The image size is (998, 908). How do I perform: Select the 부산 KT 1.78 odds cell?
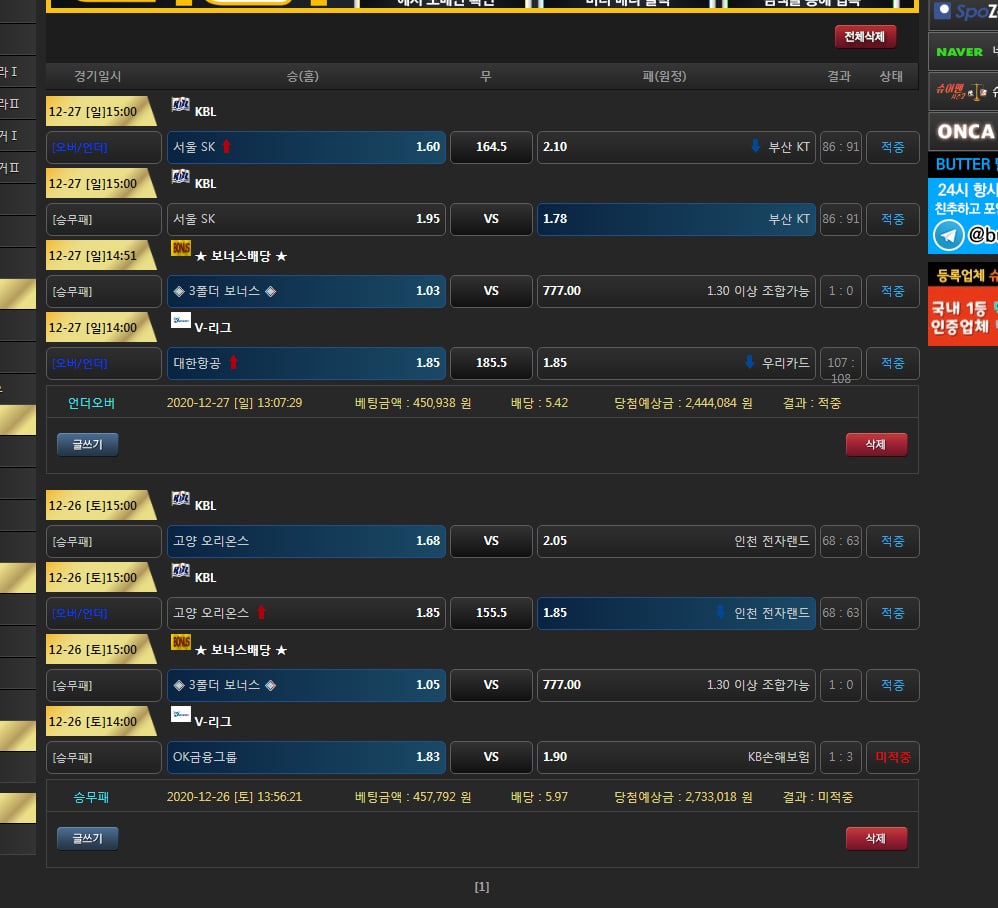(676, 219)
